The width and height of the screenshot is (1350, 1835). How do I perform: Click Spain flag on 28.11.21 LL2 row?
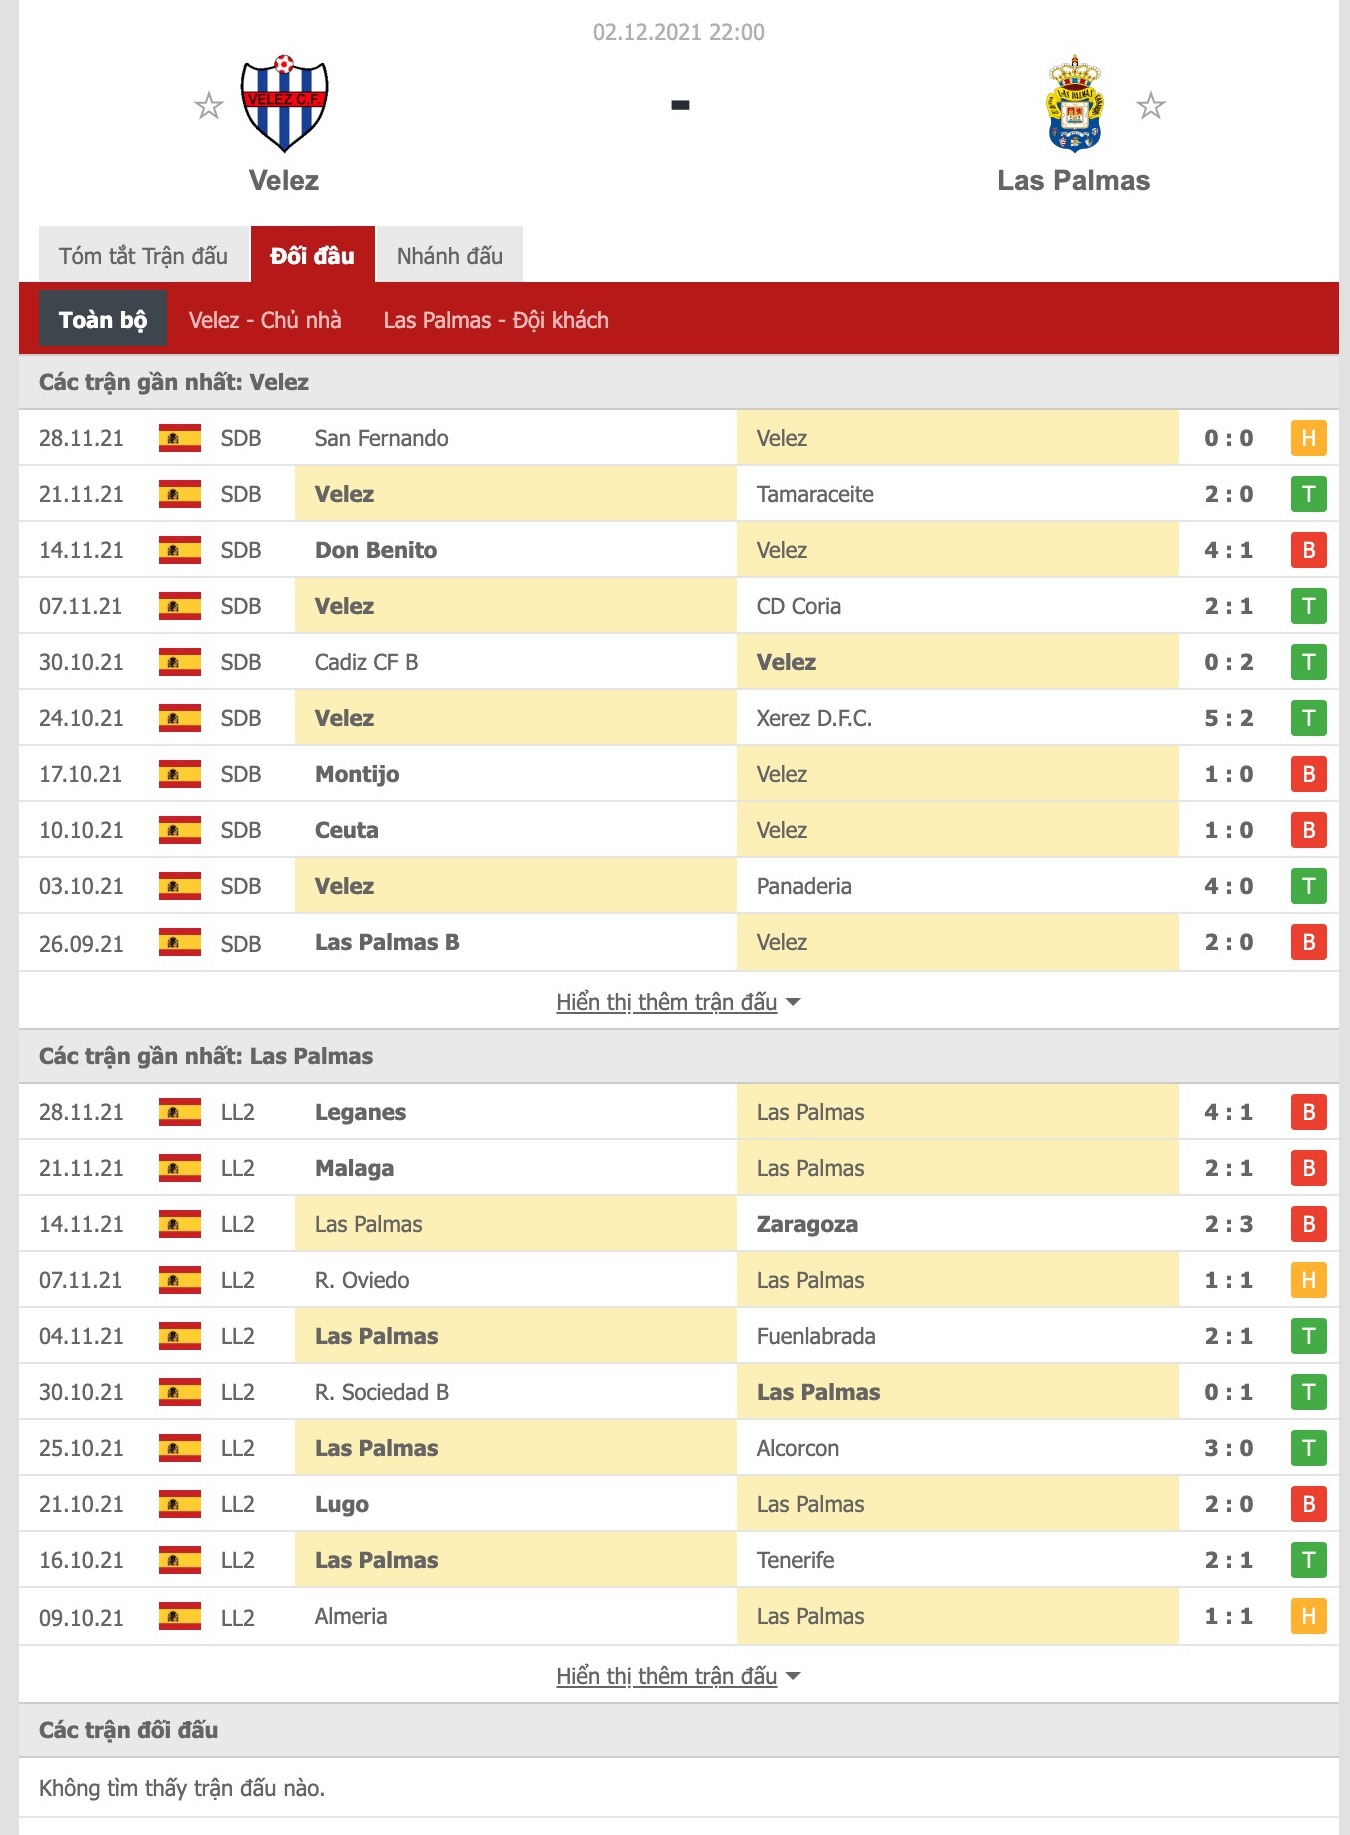pos(180,1112)
